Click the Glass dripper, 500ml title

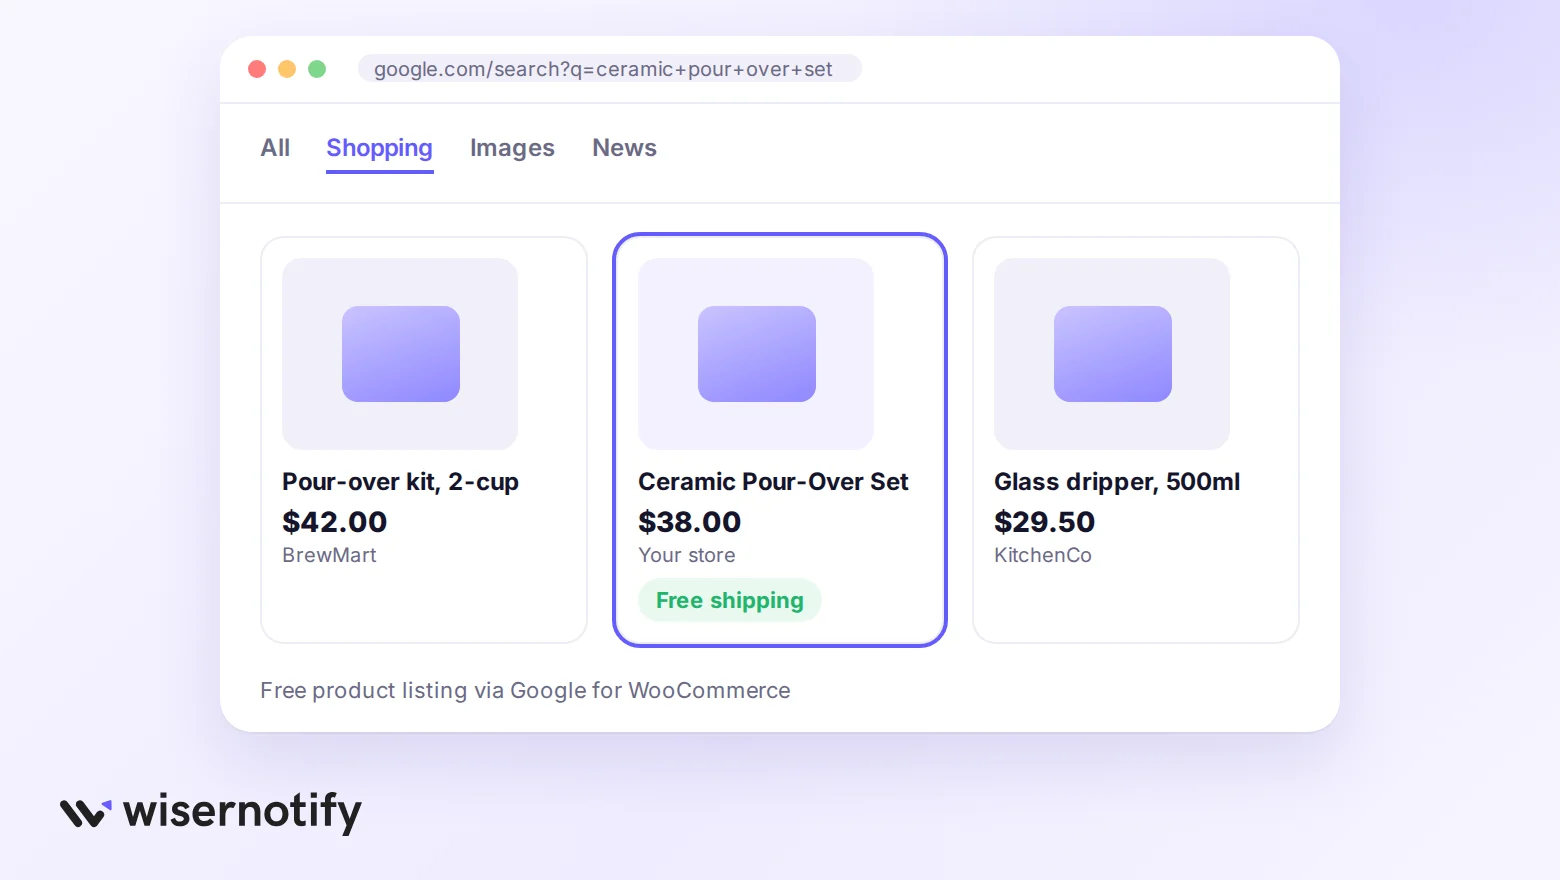pyautogui.click(x=1117, y=482)
